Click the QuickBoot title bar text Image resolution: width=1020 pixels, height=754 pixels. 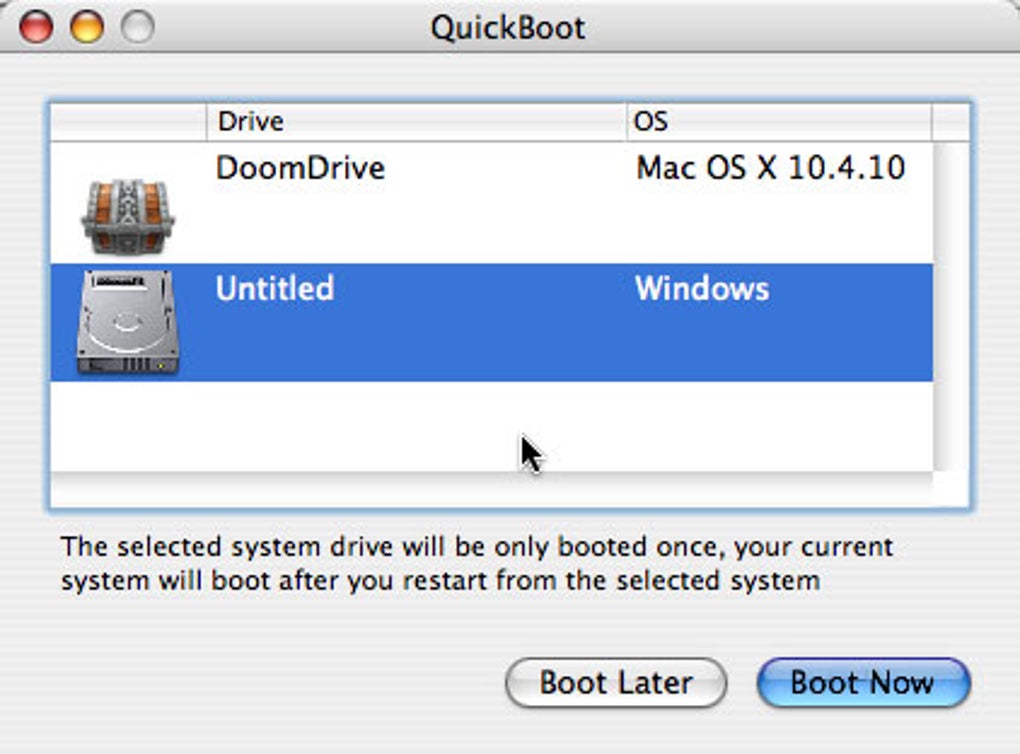coord(508,27)
